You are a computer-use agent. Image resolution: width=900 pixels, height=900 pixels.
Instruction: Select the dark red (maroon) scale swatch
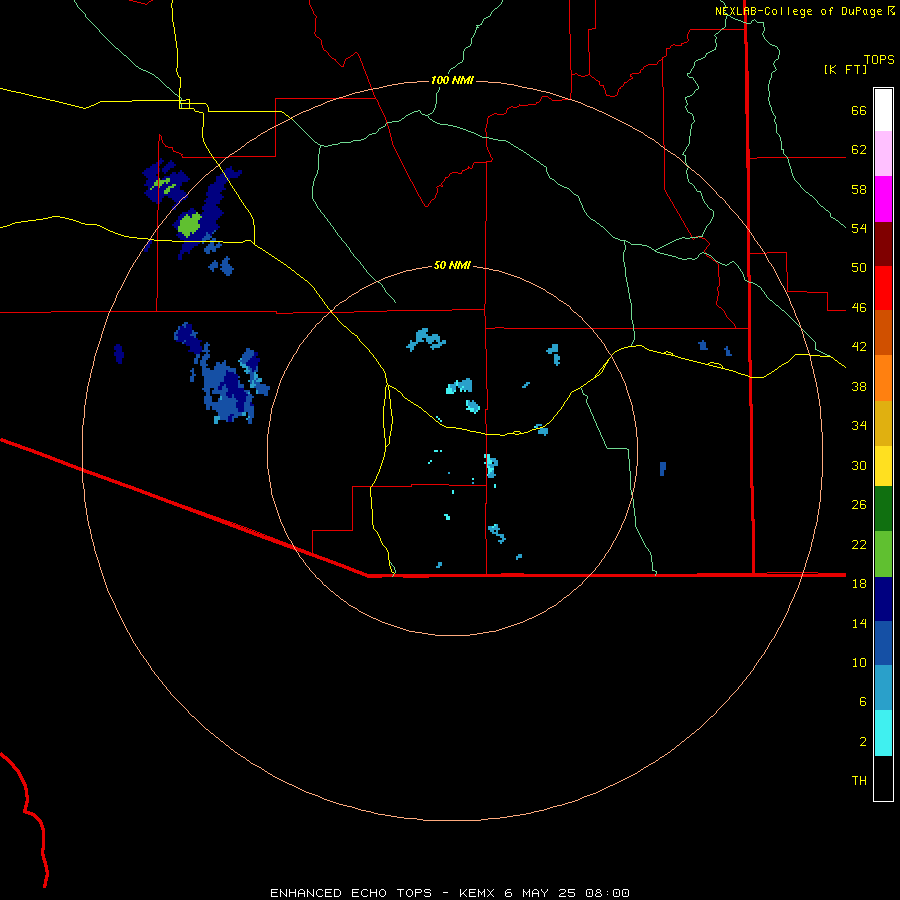[883, 245]
